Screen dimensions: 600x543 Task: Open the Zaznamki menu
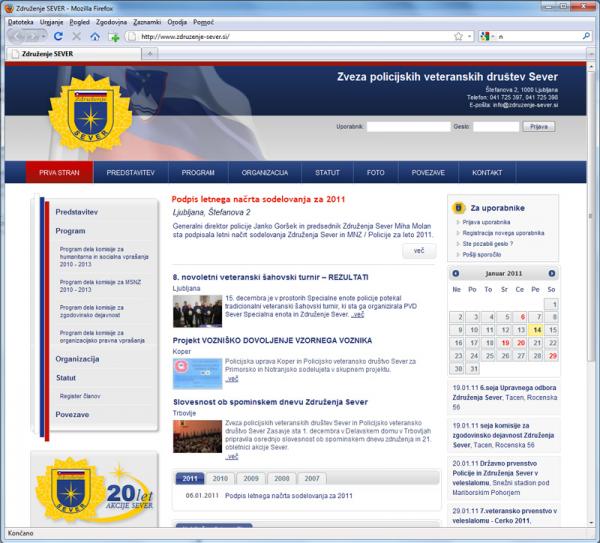(x=145, y=20)
